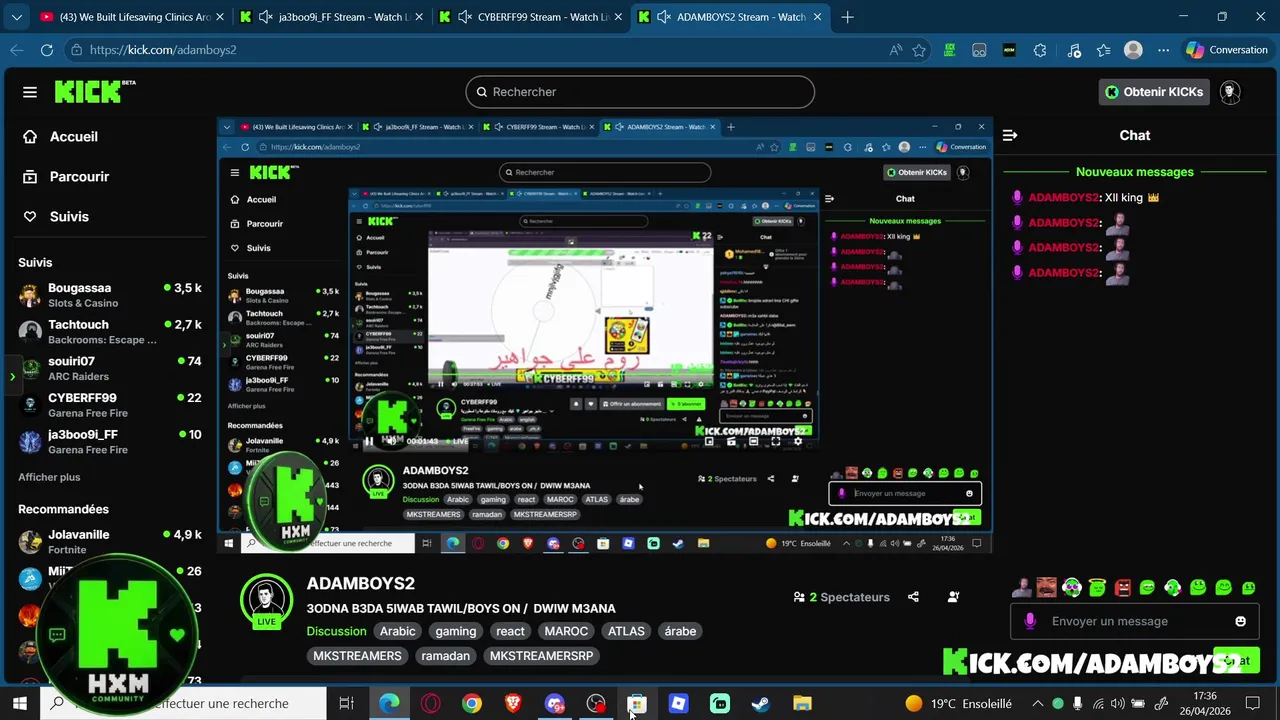
Task: Open a new browser tab
Action: coord(848,17)
